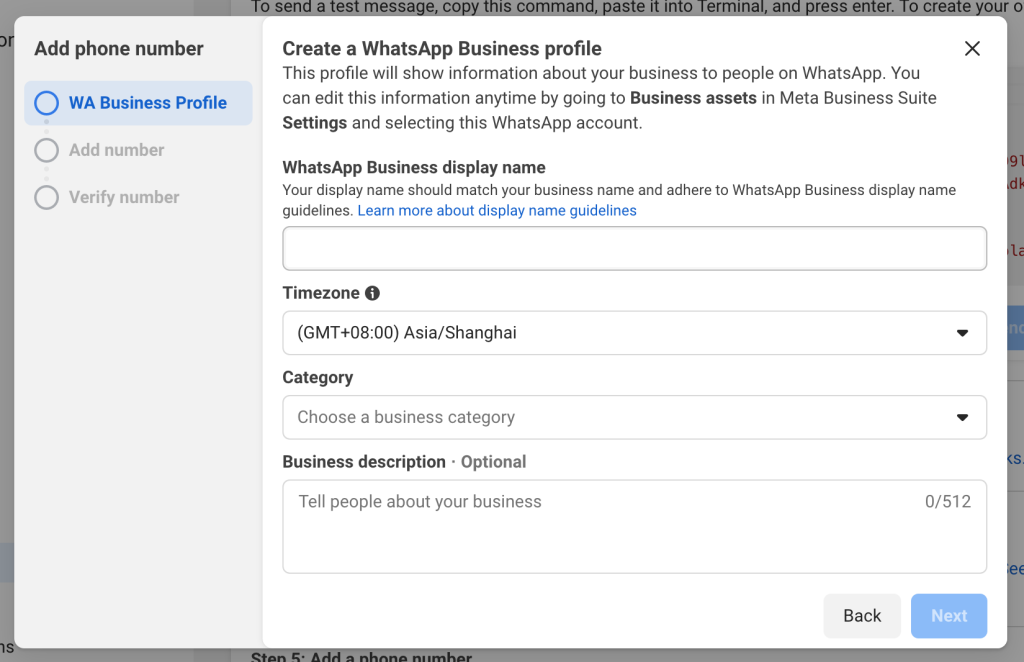
Task: Click the Timezone info icon
Action: click(372, 293)
